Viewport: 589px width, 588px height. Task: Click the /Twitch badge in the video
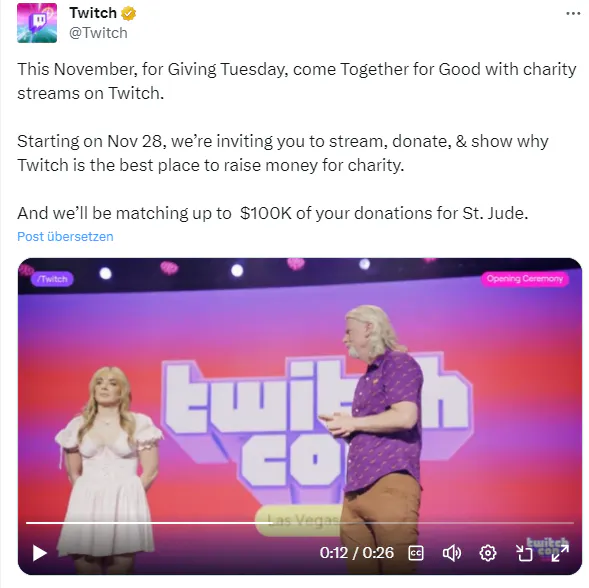click(52, 279)
